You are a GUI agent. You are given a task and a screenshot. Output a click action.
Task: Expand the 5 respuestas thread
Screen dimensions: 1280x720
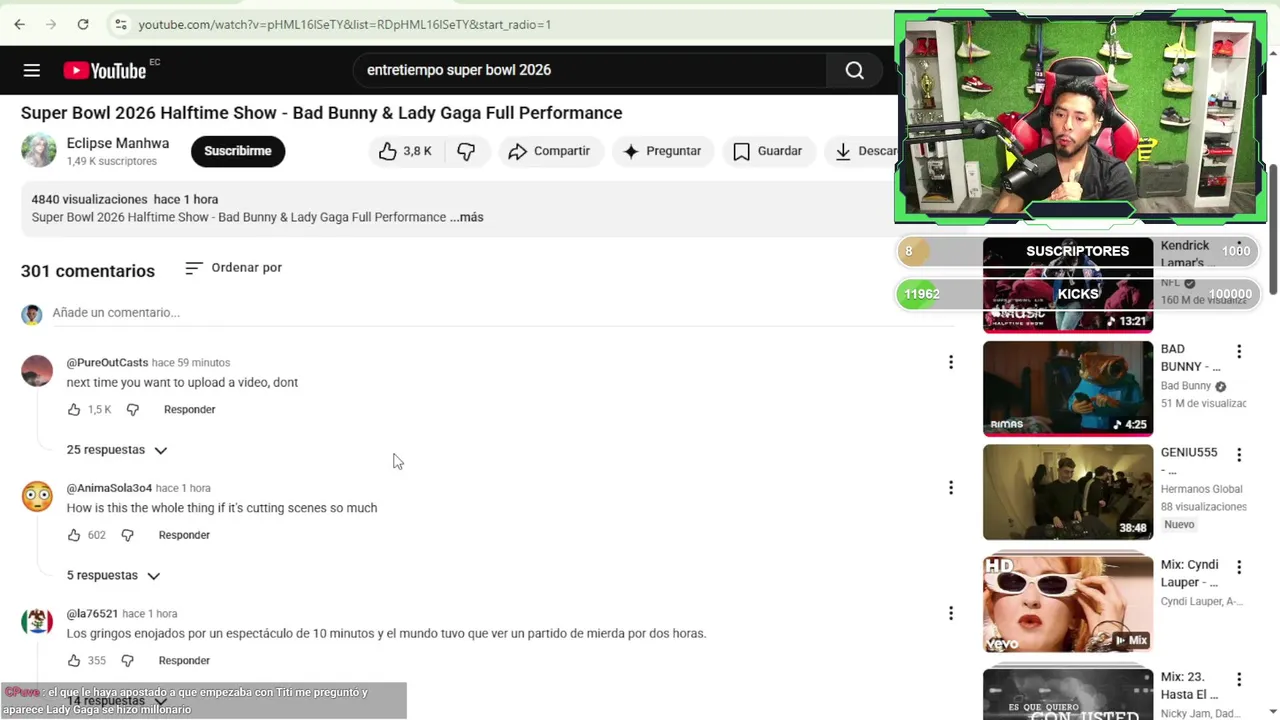(113, 576)
